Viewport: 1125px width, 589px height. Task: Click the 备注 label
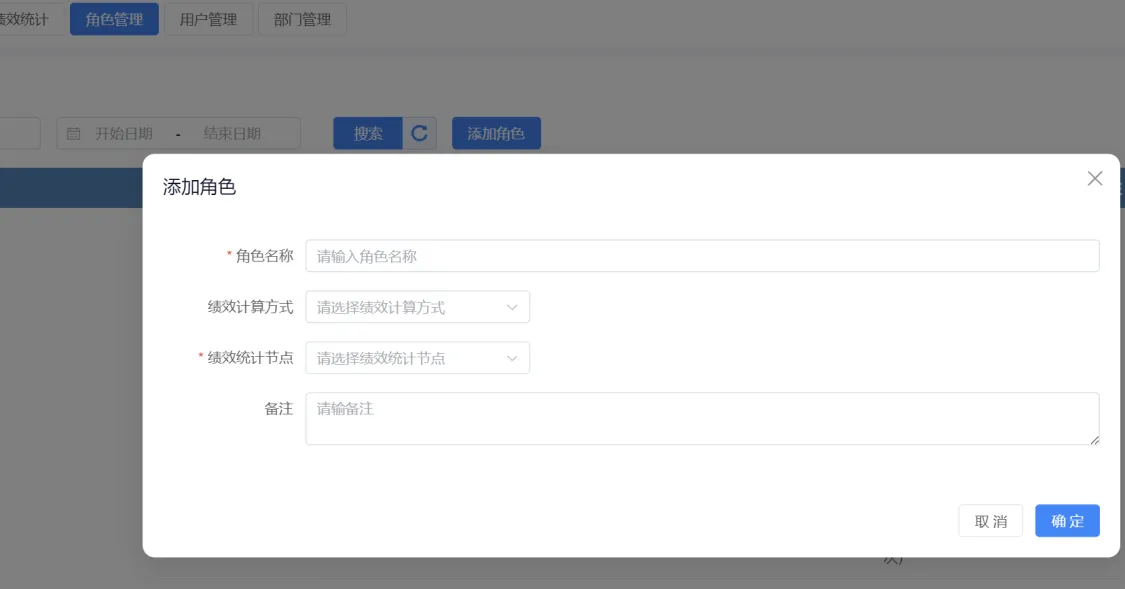tap(279, 409)
